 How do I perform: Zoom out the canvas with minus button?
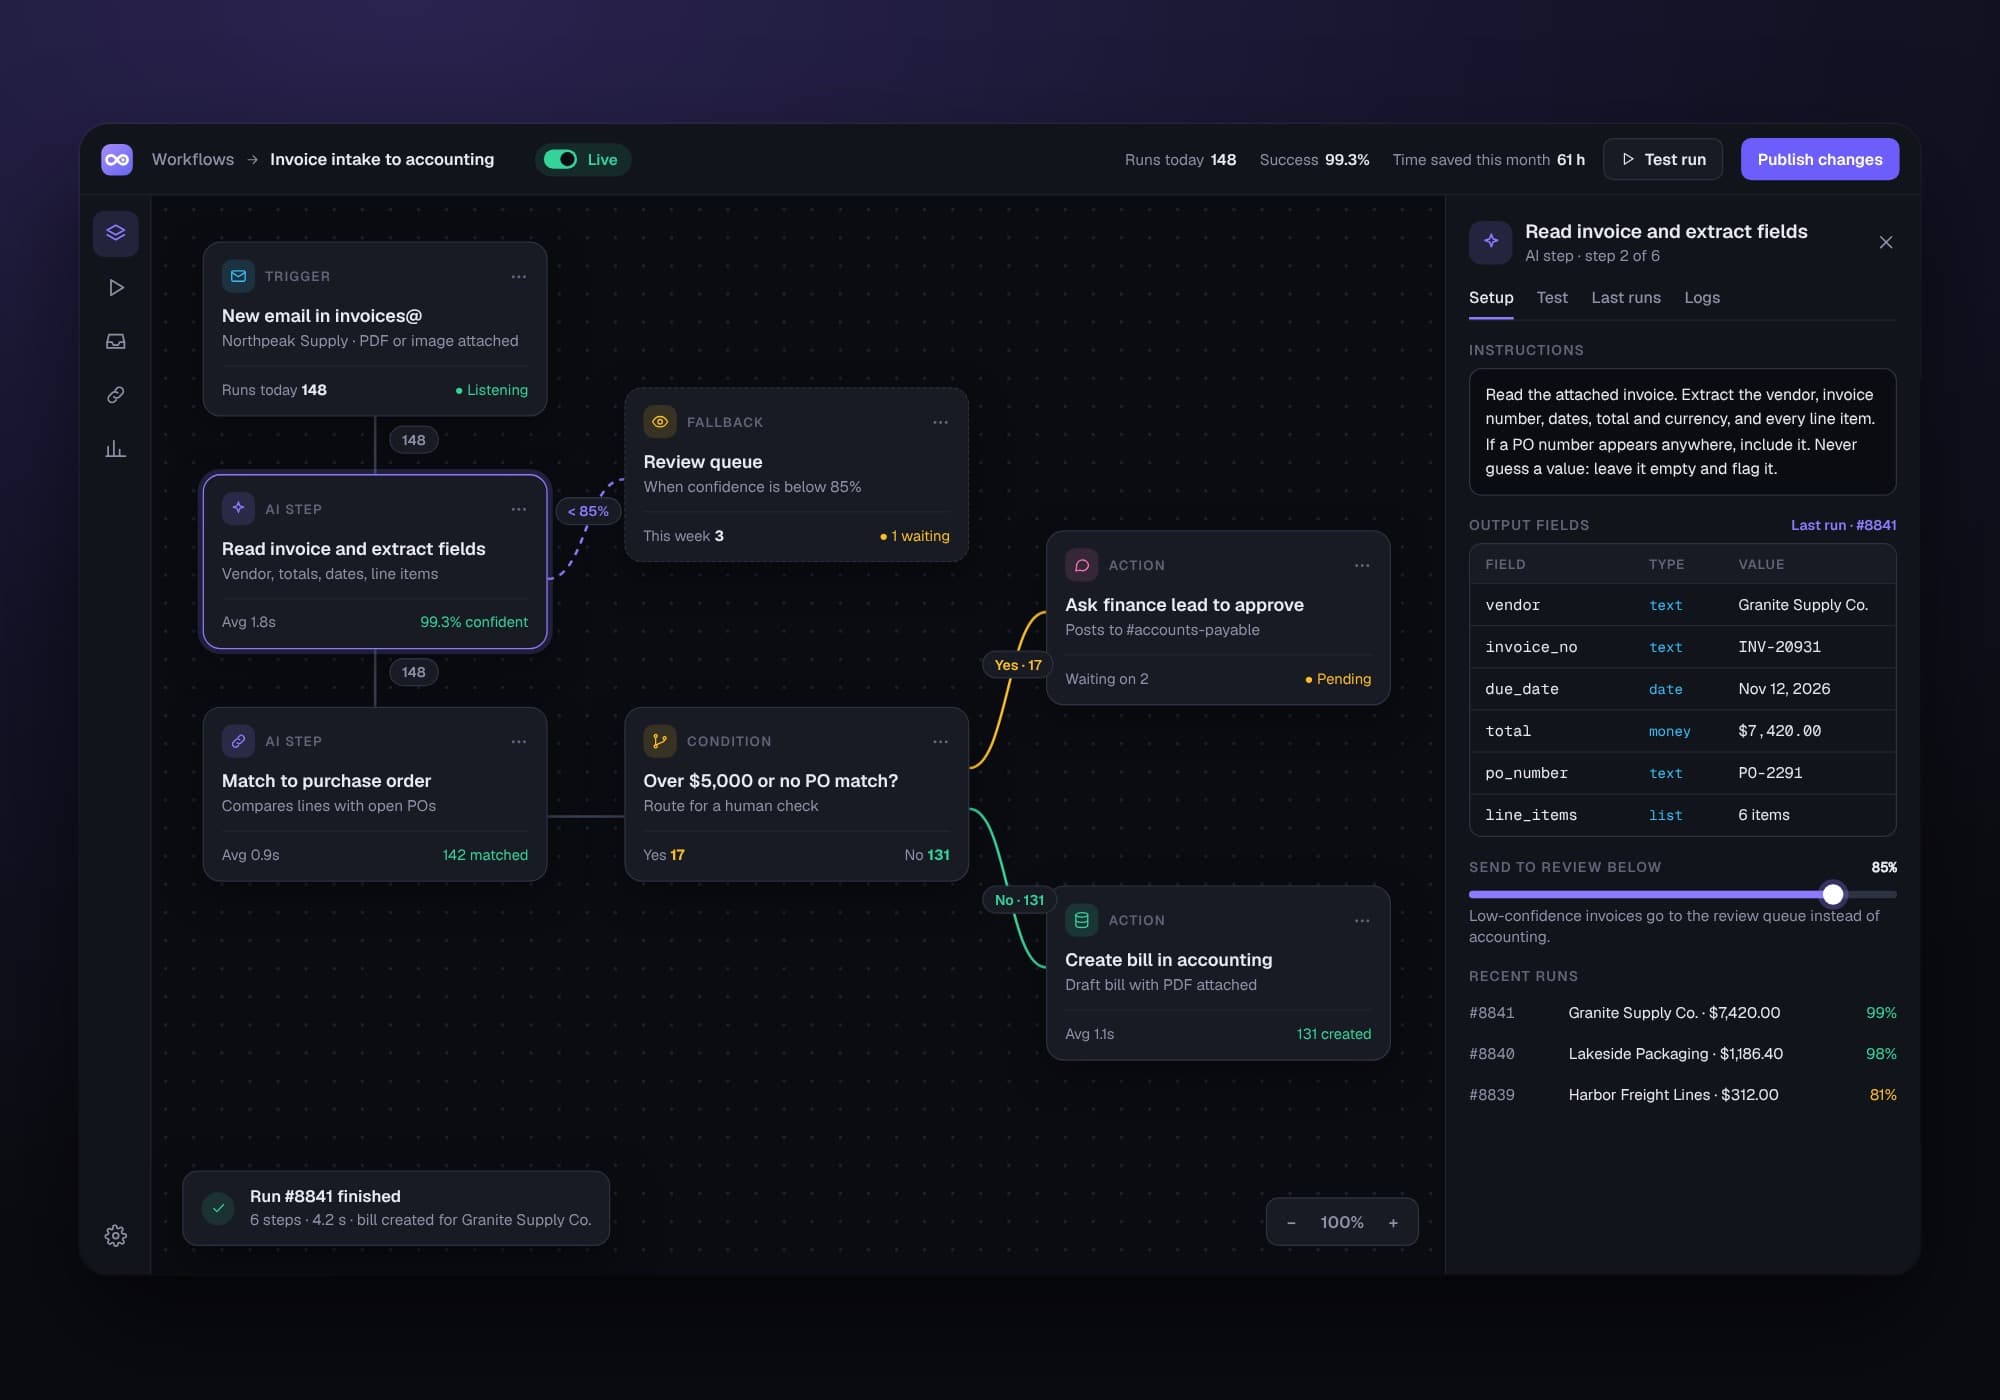point(1291,1223)
